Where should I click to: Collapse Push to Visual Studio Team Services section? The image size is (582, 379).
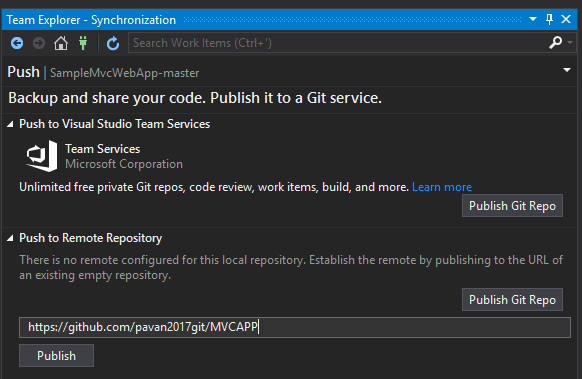pos(10,124)
